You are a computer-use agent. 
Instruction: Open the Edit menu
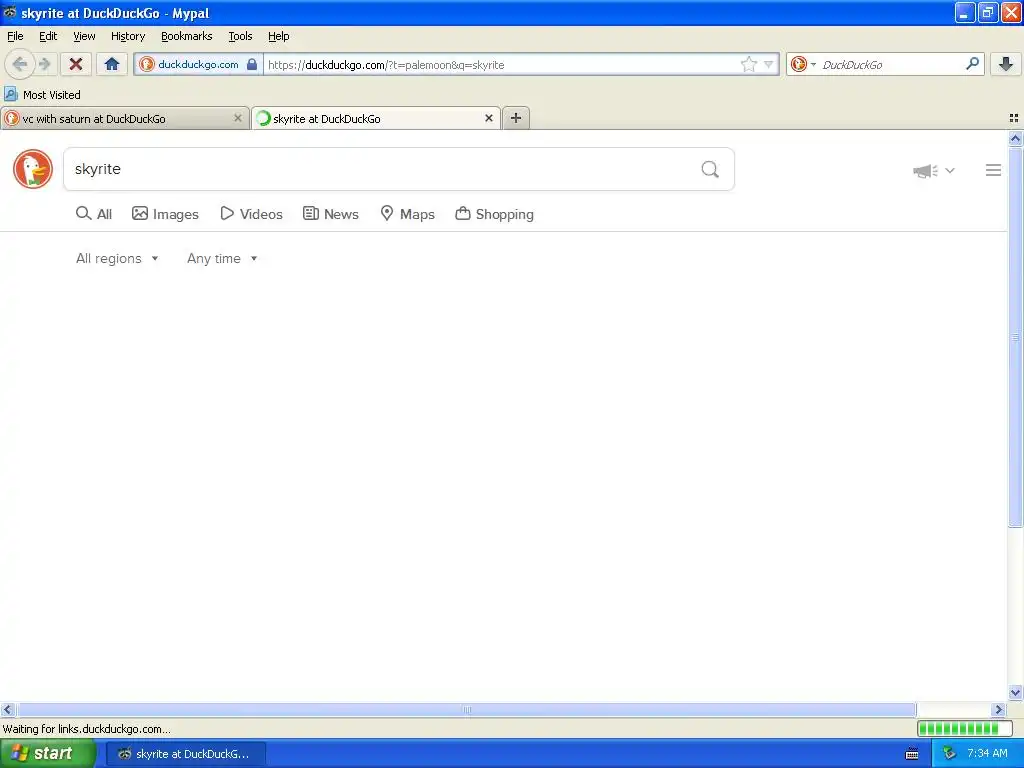[x=48, y=36]
